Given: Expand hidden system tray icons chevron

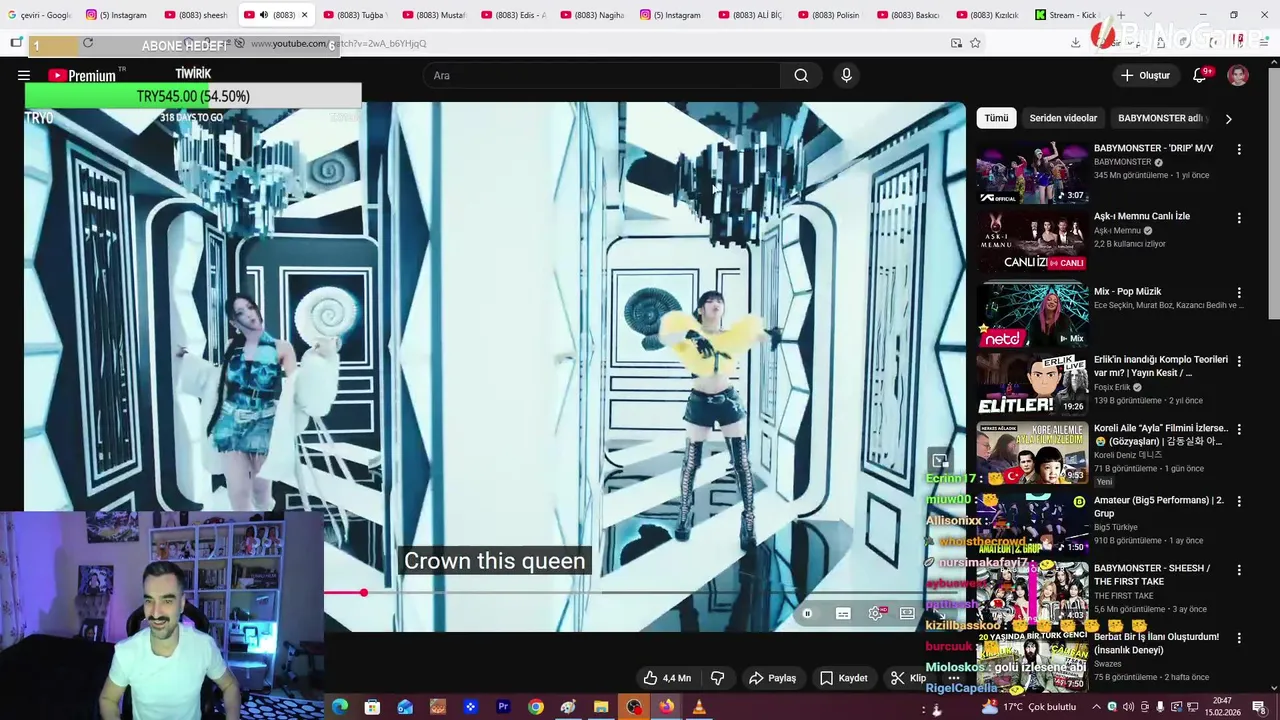Looking at the screenshot, I should (1095, 707).
